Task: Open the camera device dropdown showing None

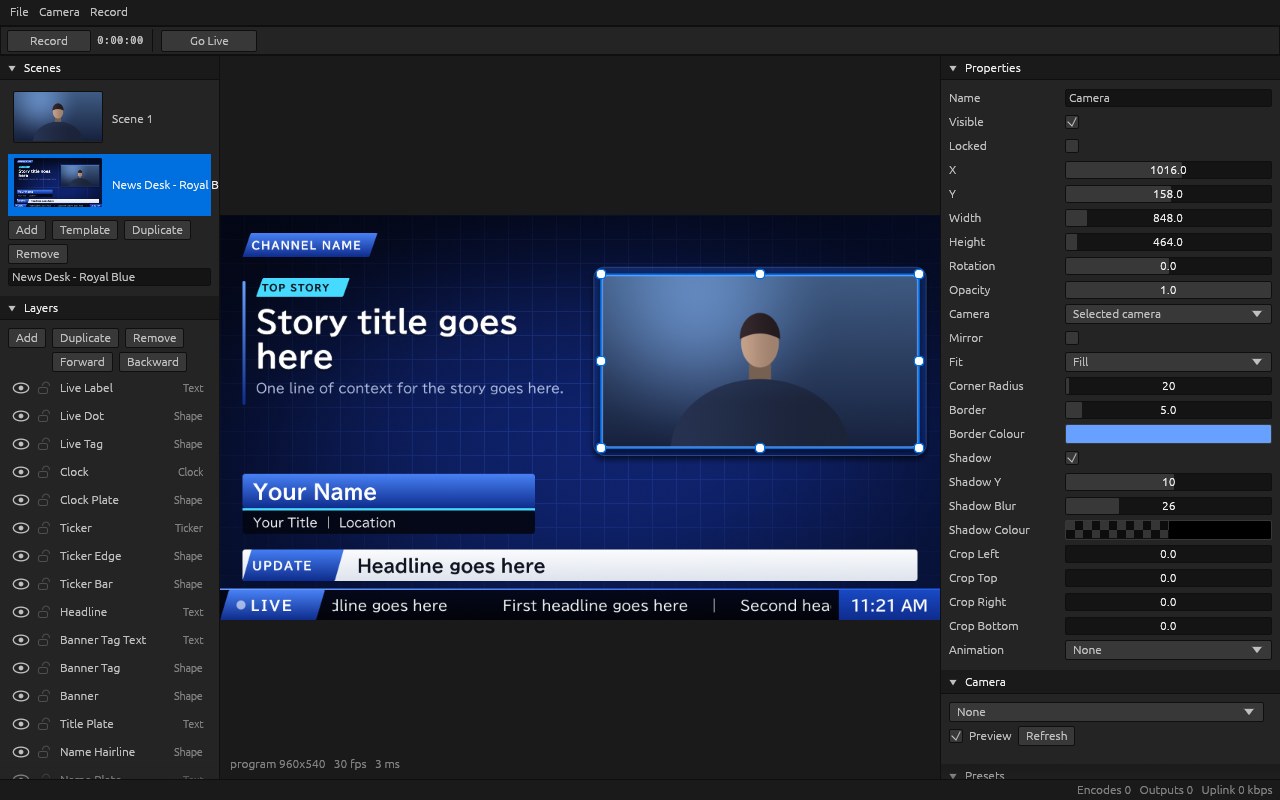Action: [1106, 712]
